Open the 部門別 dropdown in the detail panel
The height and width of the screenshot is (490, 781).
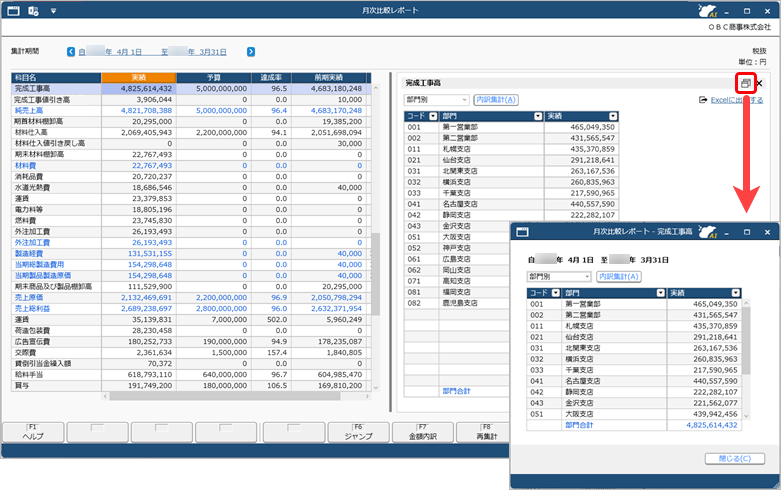(x=436, y=100)
